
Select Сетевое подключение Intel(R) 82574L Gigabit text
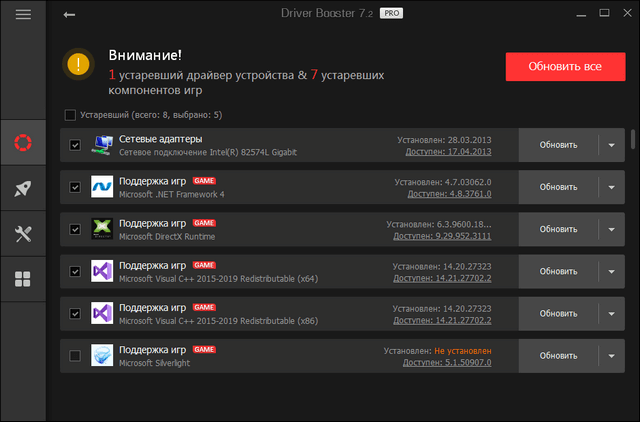(x=208, y=152)
